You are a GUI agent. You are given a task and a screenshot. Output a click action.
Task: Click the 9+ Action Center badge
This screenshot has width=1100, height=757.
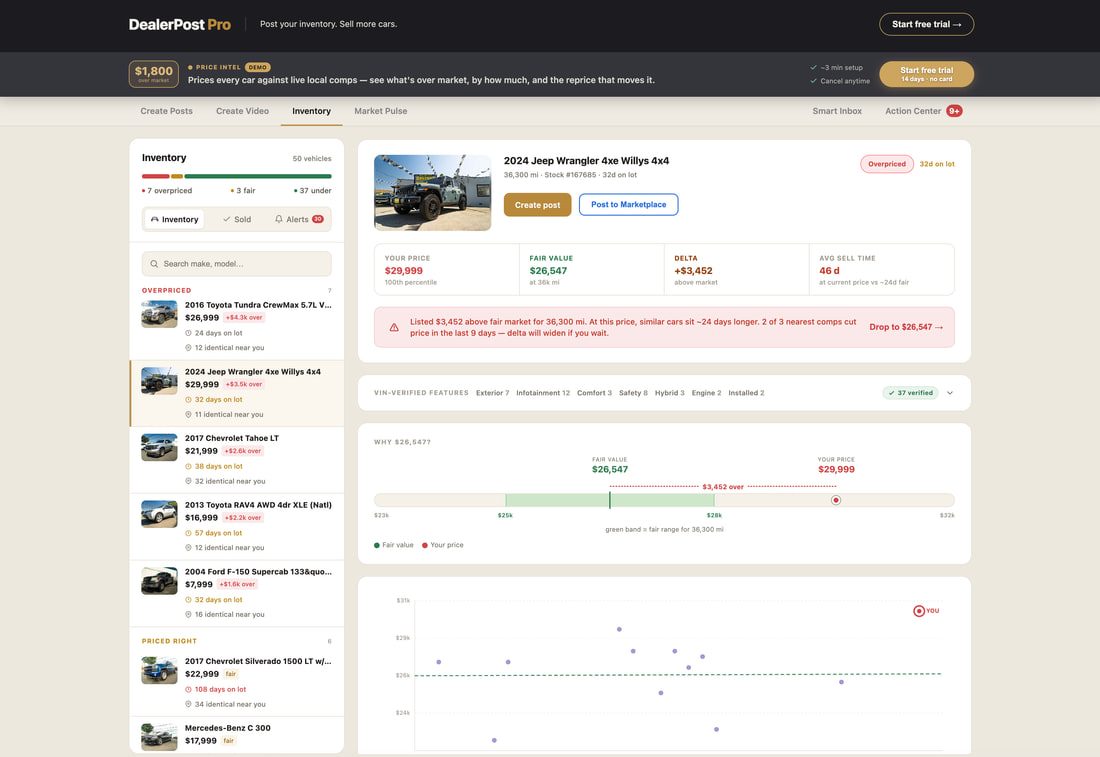click(954, 111)
